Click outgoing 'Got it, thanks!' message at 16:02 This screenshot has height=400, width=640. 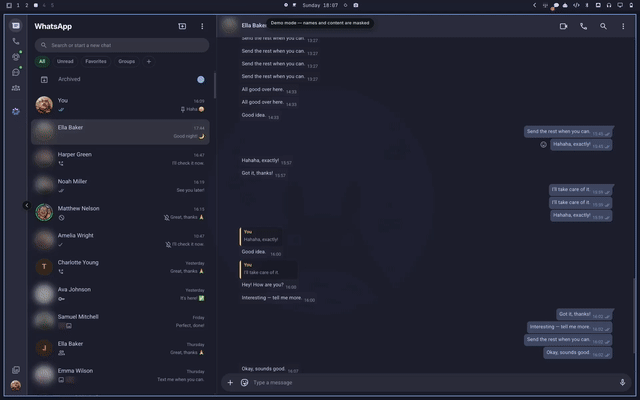[584, 314]
